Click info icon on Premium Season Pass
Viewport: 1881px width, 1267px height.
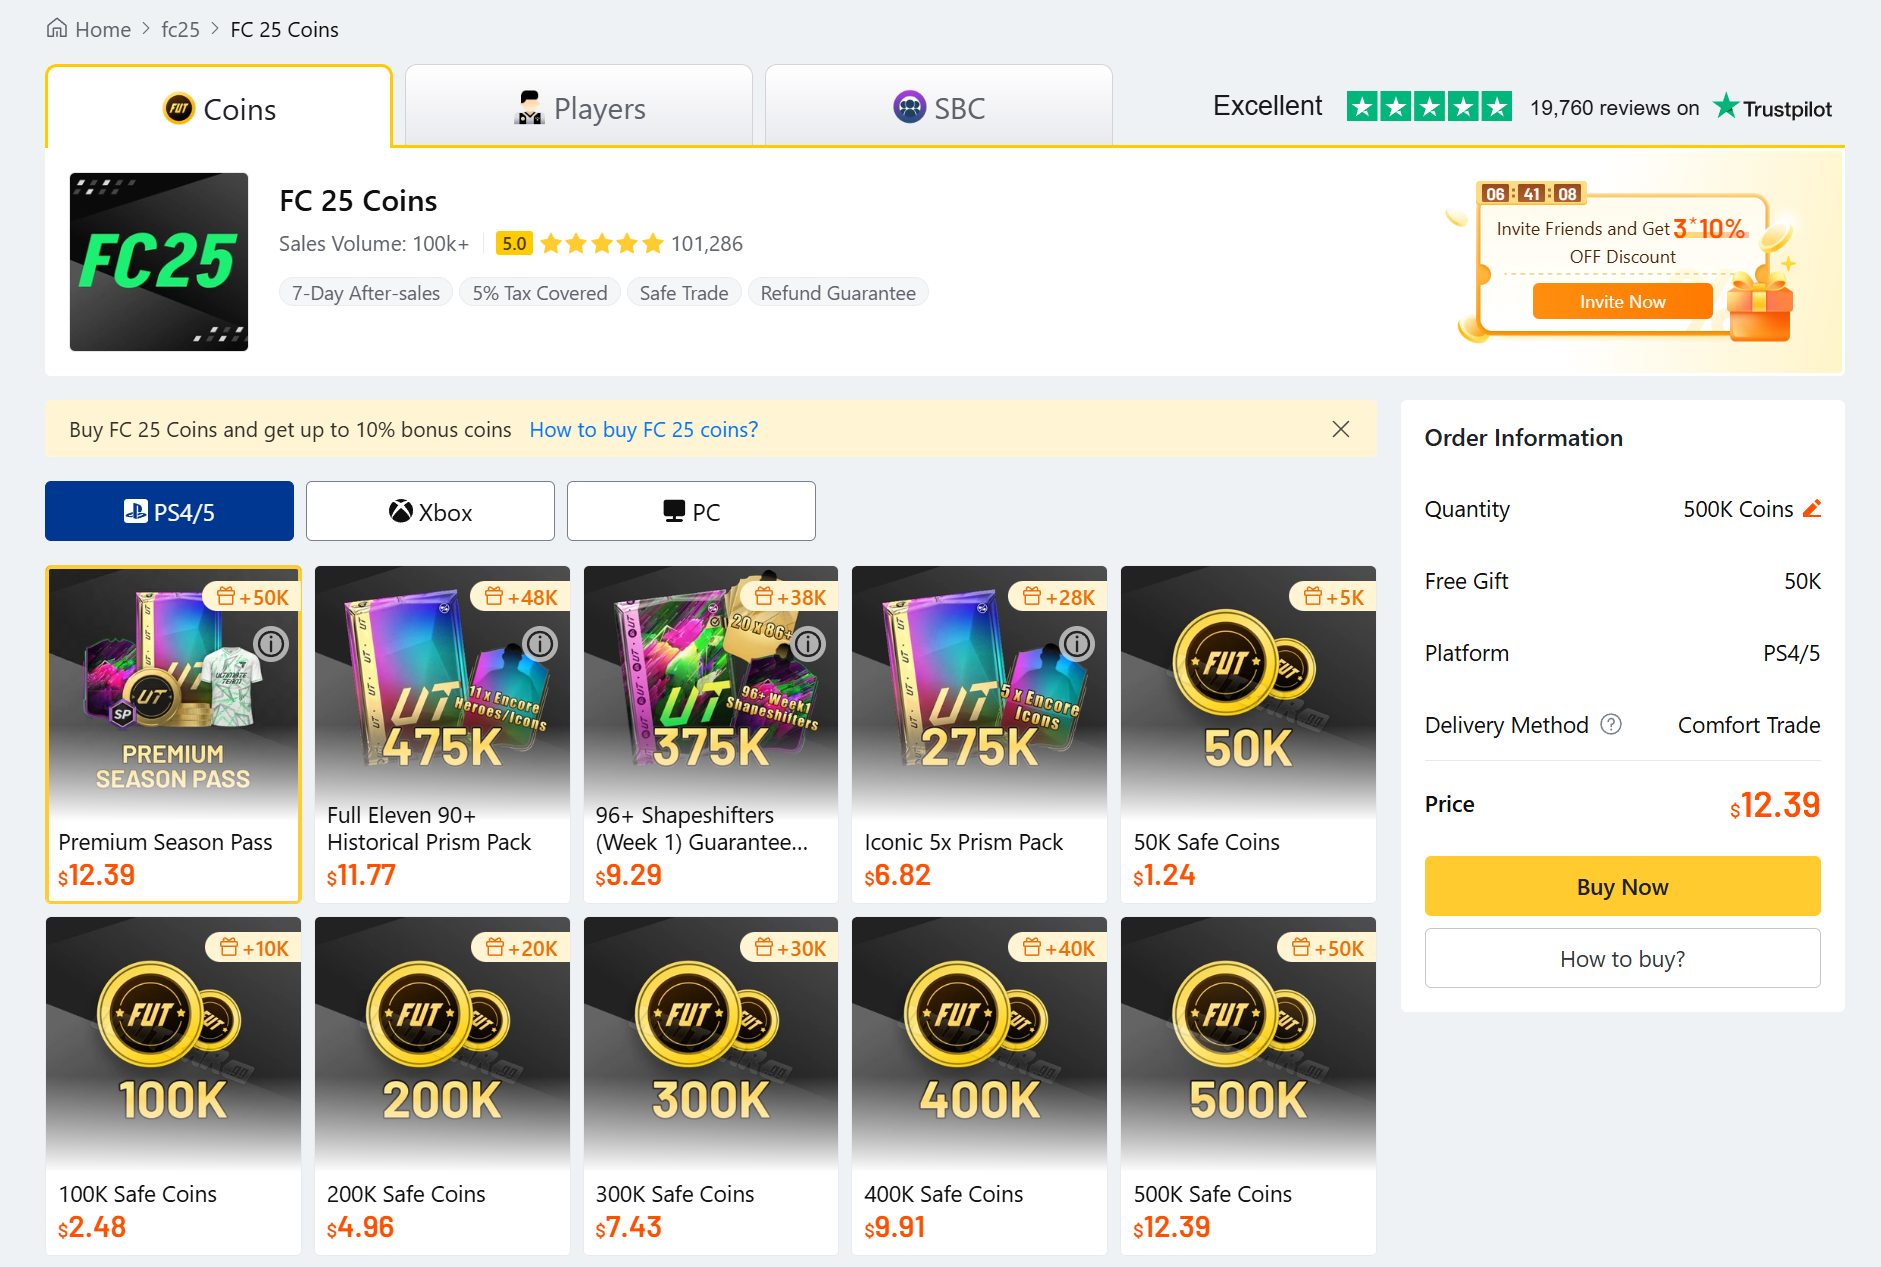(x=271, y=644)
